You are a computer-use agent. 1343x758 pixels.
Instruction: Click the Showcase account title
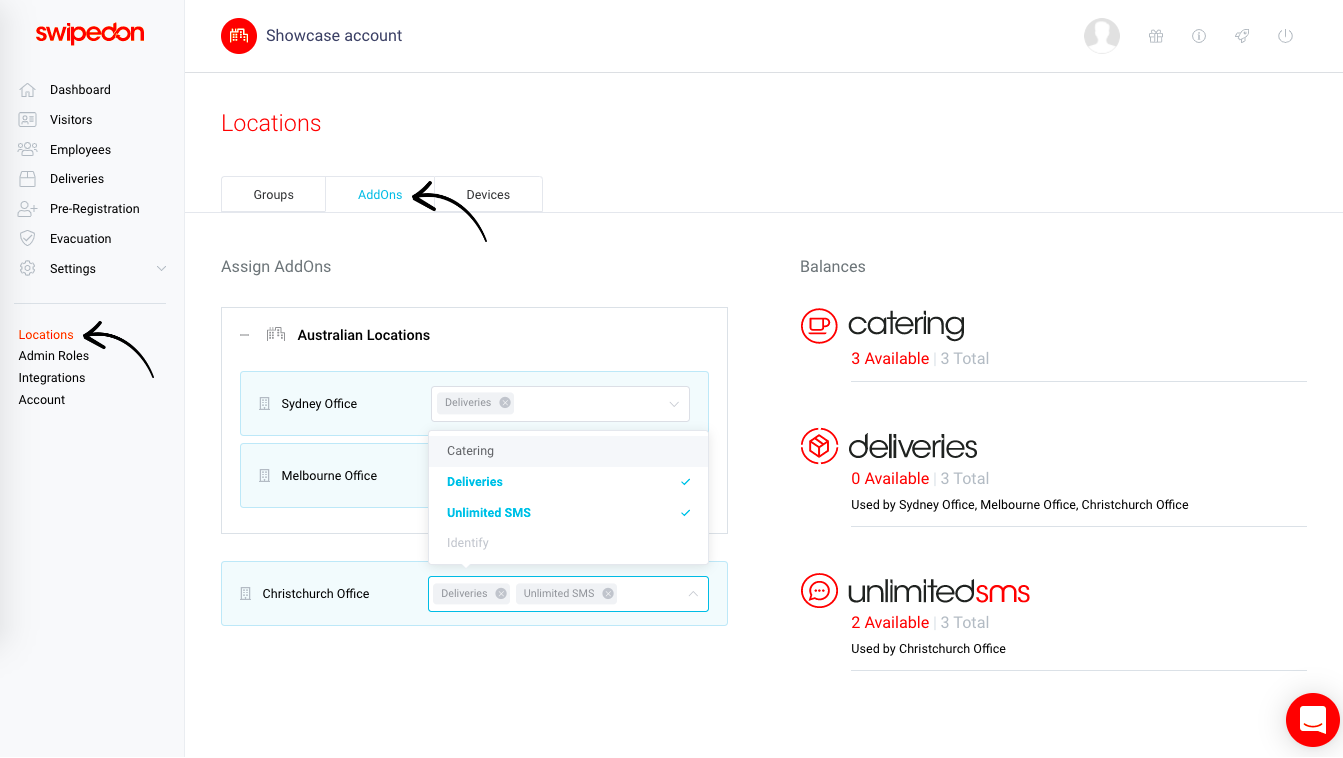pos(334,36)
